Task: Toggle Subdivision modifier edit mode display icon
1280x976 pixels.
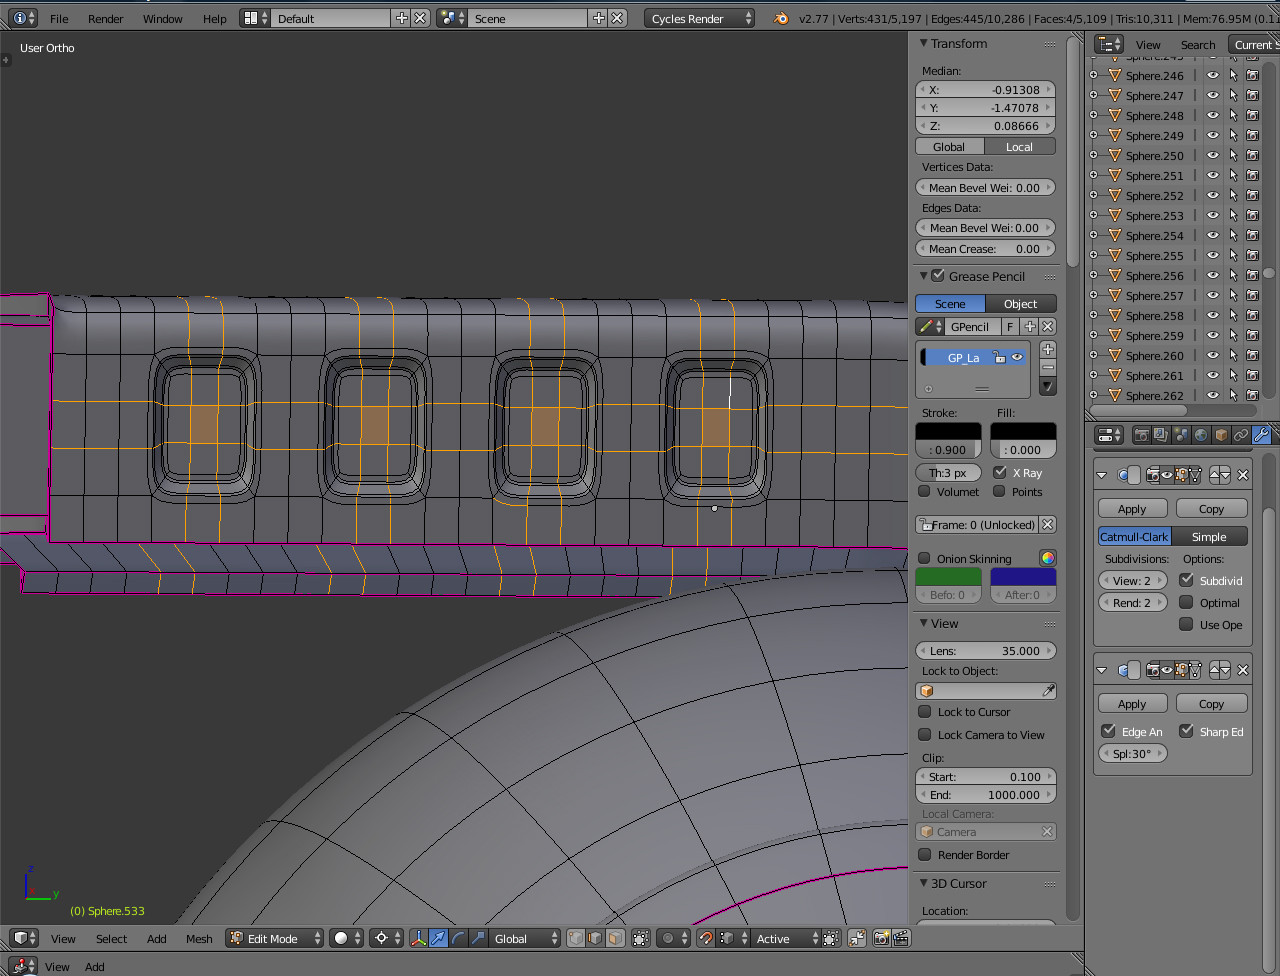Action: point(1181,475)
